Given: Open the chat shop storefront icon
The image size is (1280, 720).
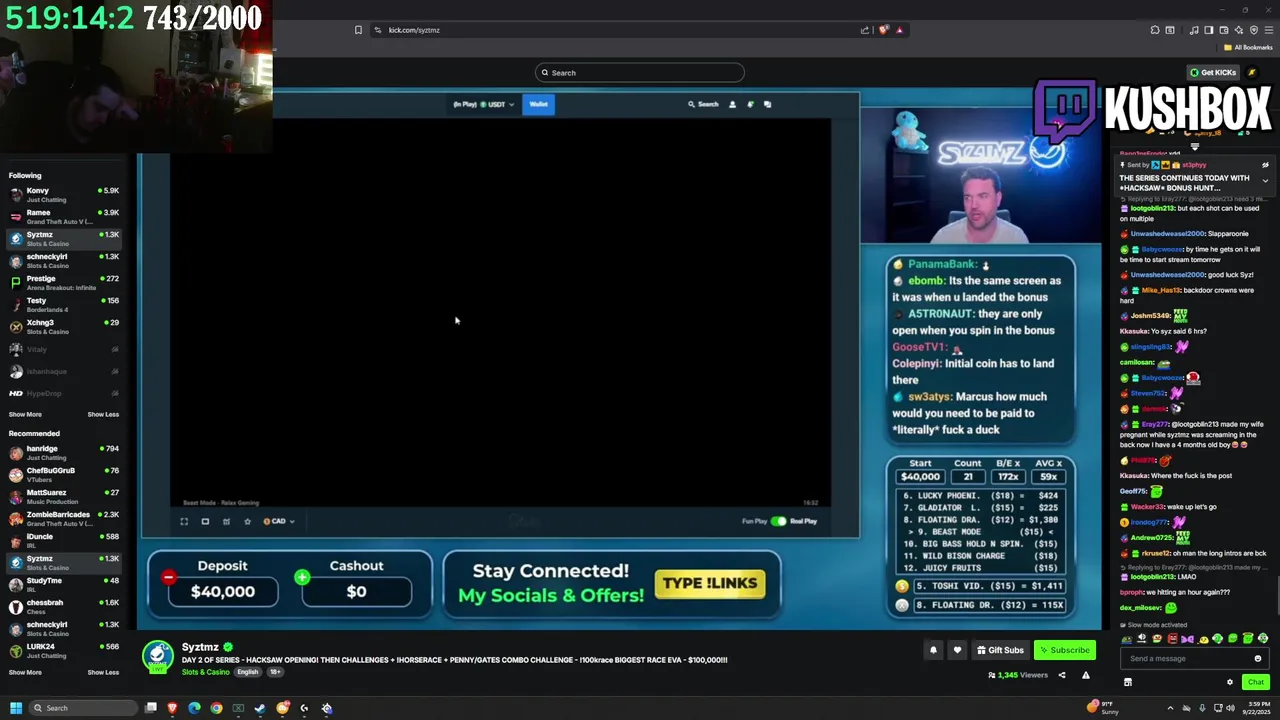Looking at the screenshot, I should 1127,682.
